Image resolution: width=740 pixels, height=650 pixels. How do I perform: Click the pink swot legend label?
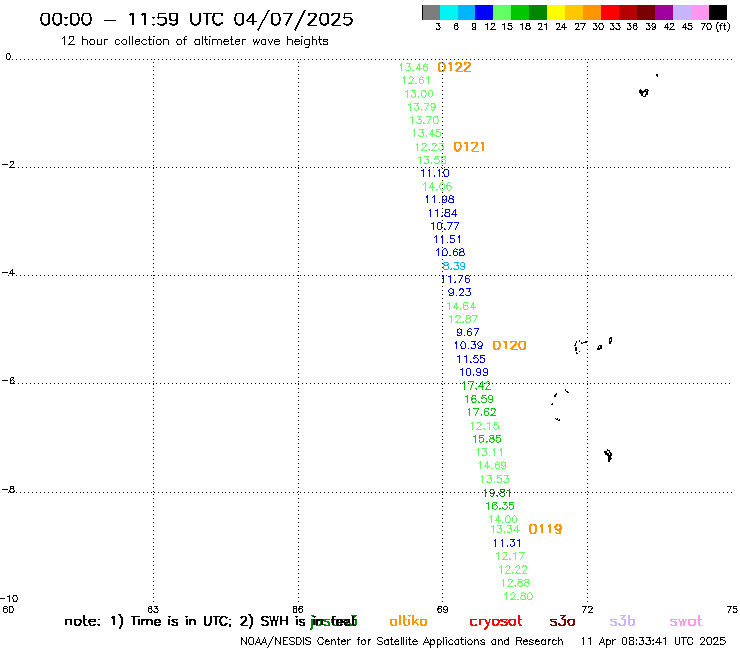[x=686, y=622]
